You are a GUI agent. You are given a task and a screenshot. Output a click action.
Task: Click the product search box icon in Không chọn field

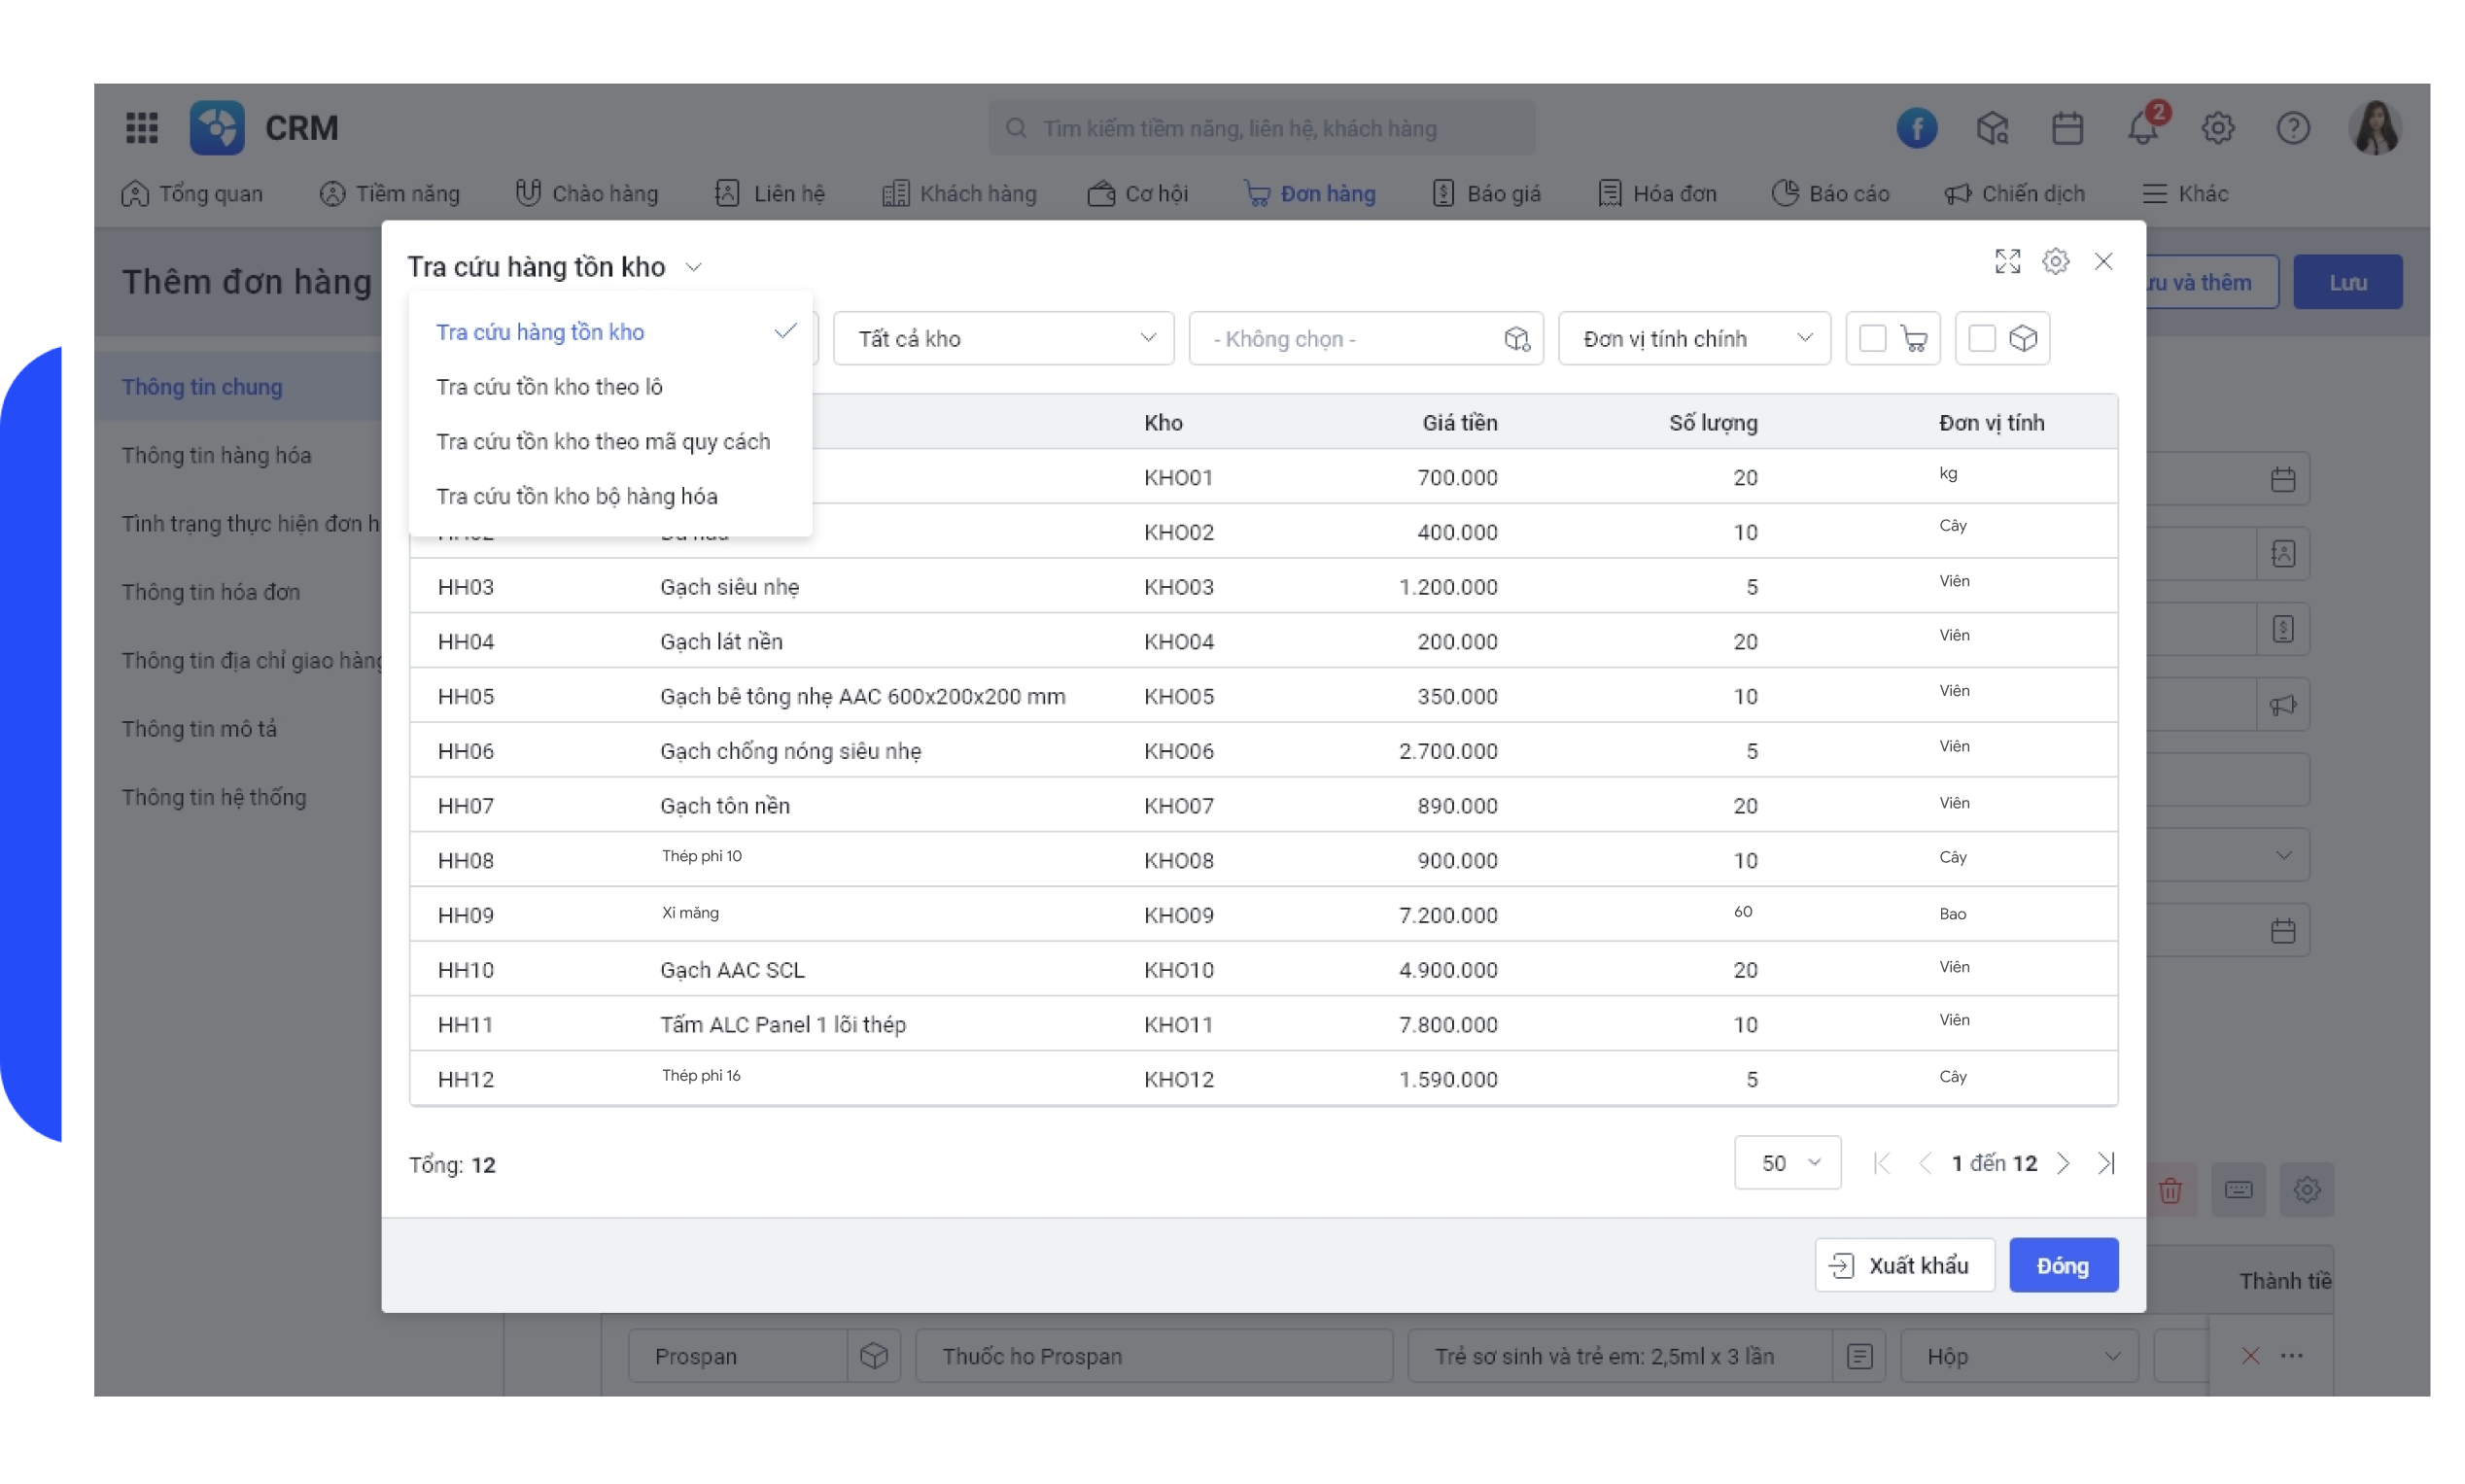[1516, 338]
